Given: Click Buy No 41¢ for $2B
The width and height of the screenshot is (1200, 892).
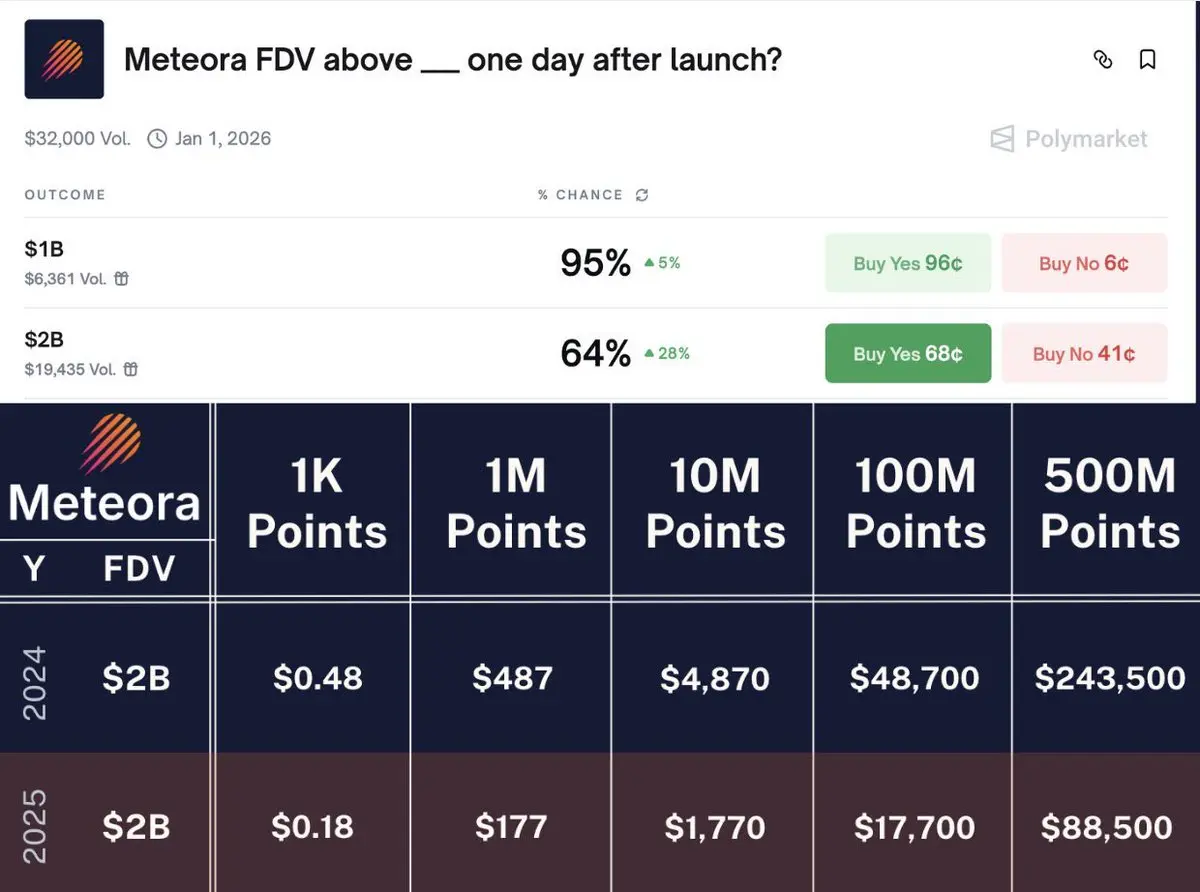Looking at the screenshot, I should tap(1083, 353).
